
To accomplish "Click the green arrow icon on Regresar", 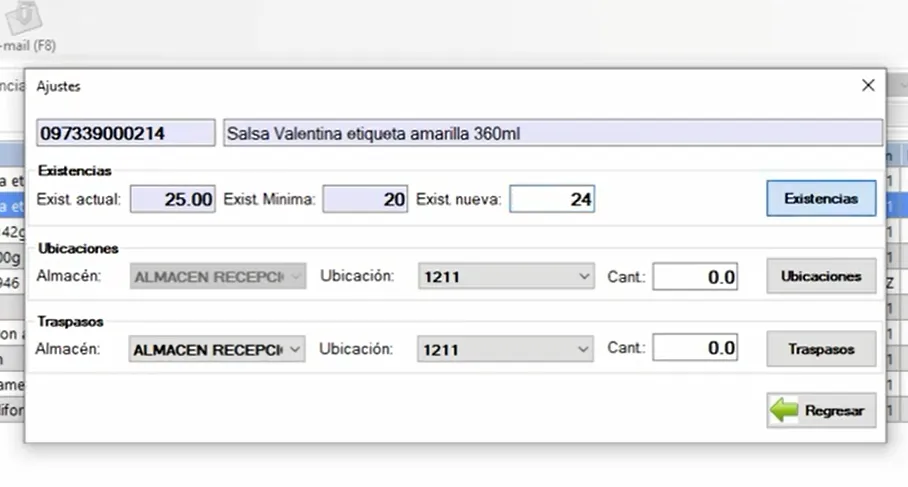I will pyautogui.click(x=785, y=410).
